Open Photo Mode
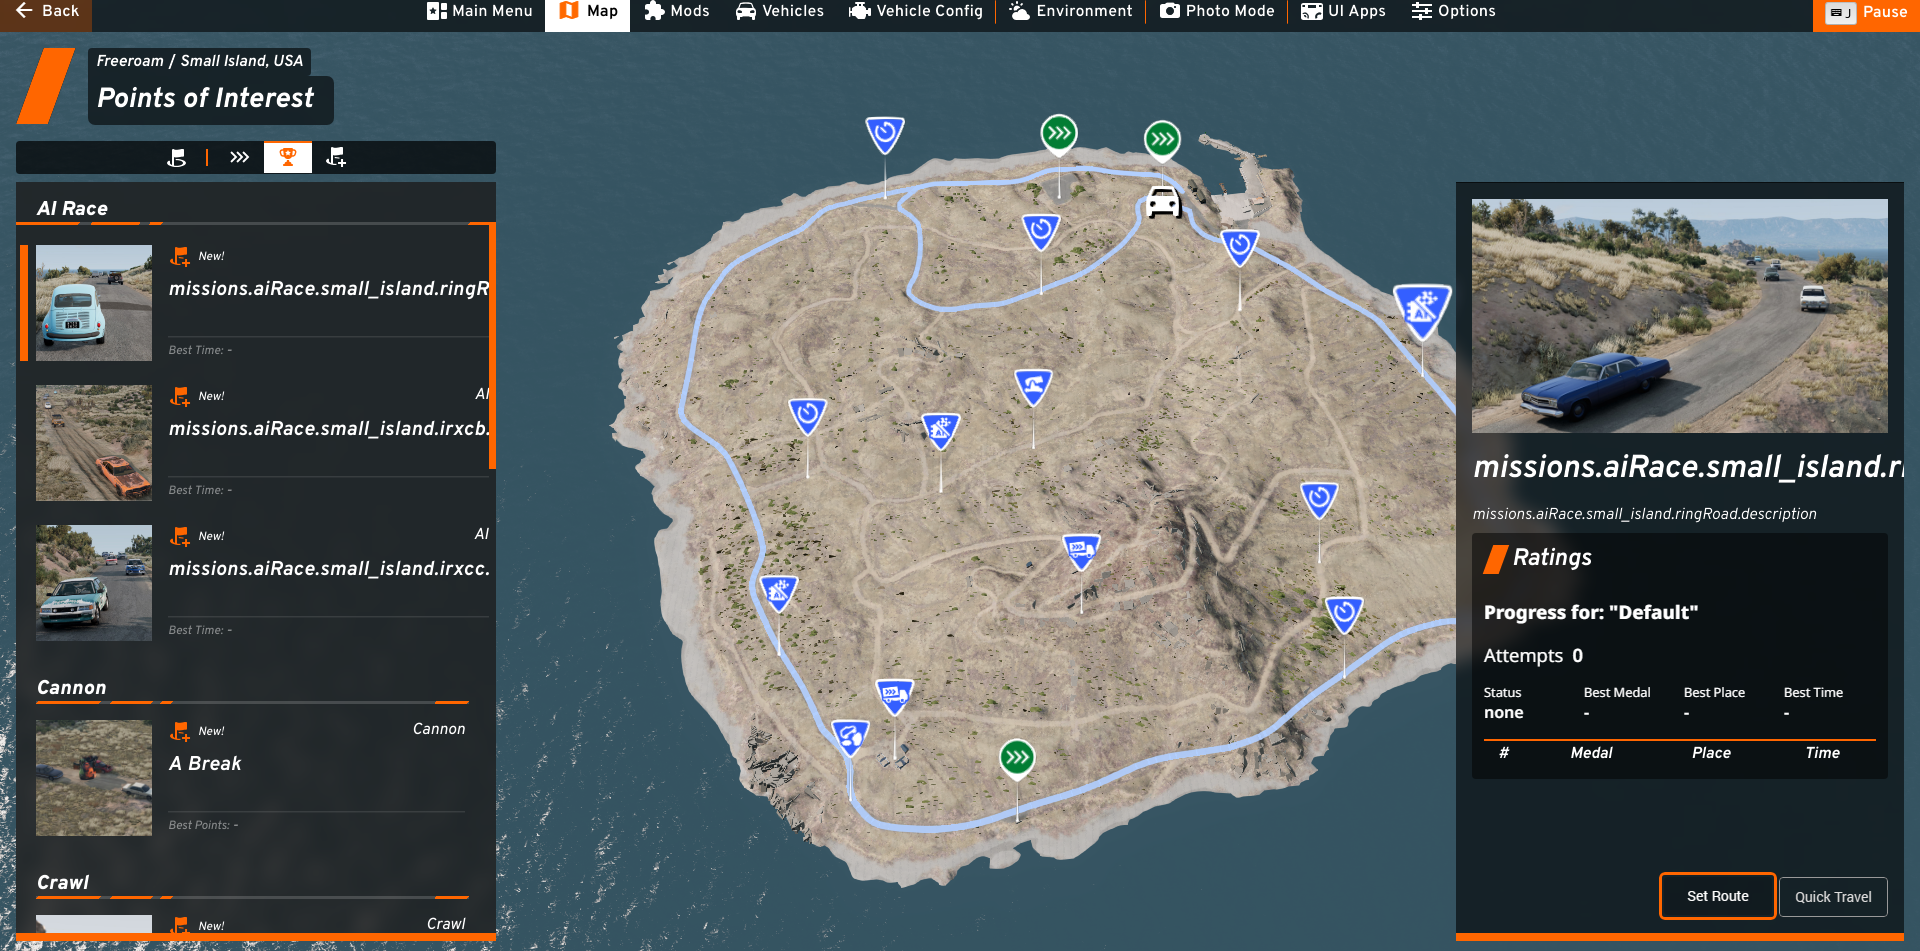Image resolution: width=1920 pixels, height=951 pixels. [1217, 12]
